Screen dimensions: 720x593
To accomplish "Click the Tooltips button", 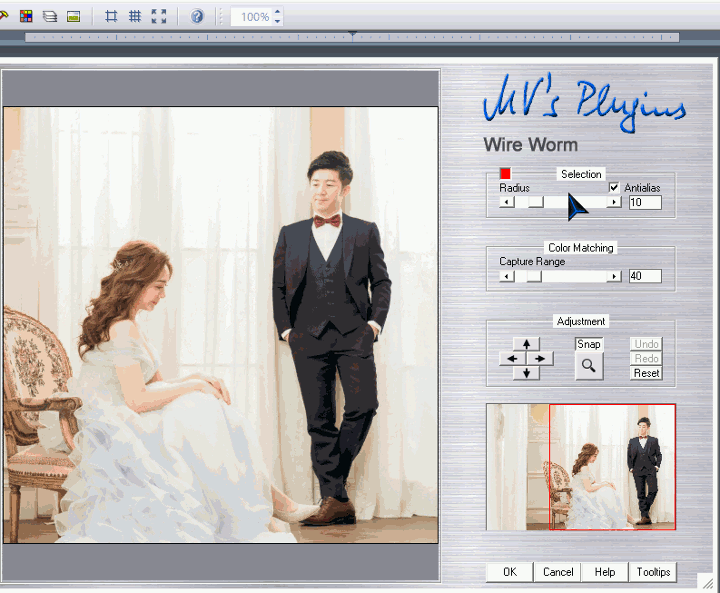I will point(653,572).
